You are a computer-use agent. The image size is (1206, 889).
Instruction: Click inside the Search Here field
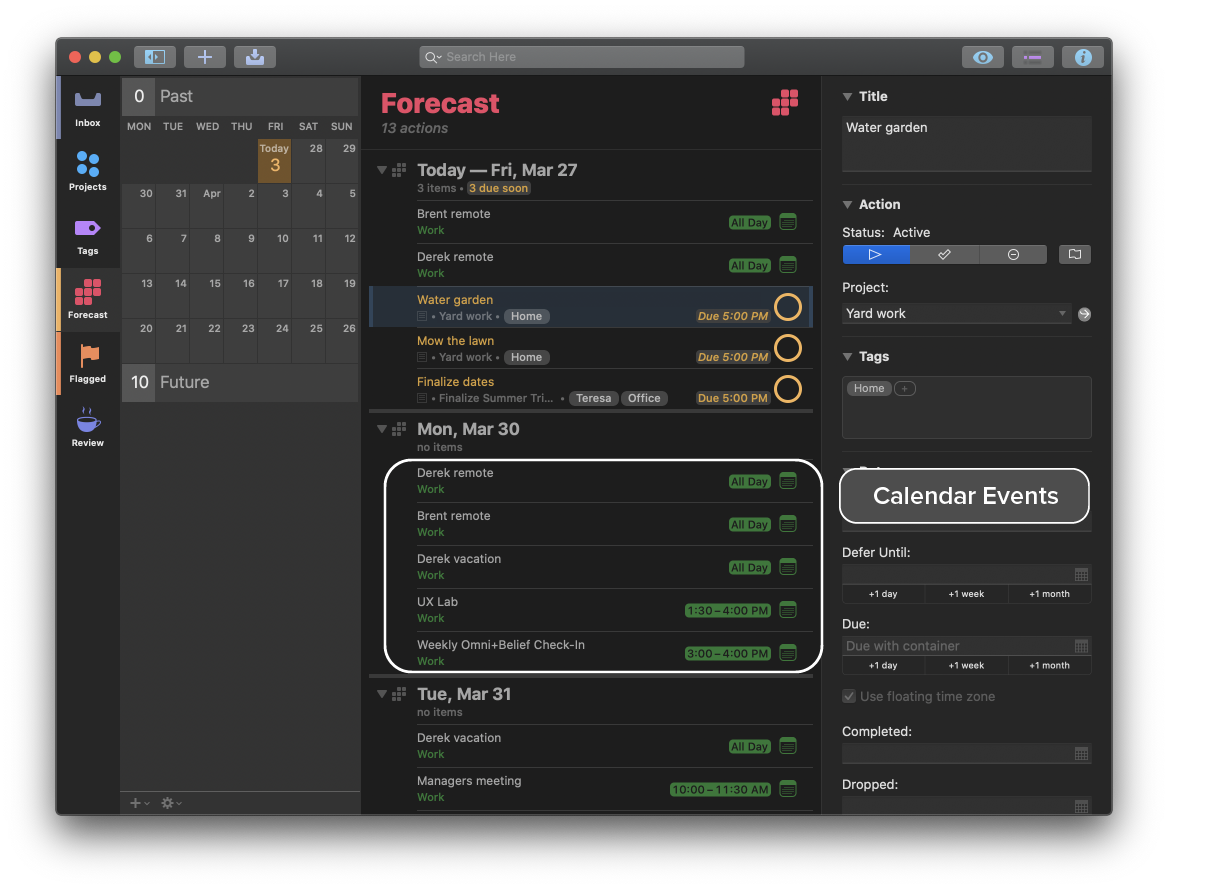point(580,57)
